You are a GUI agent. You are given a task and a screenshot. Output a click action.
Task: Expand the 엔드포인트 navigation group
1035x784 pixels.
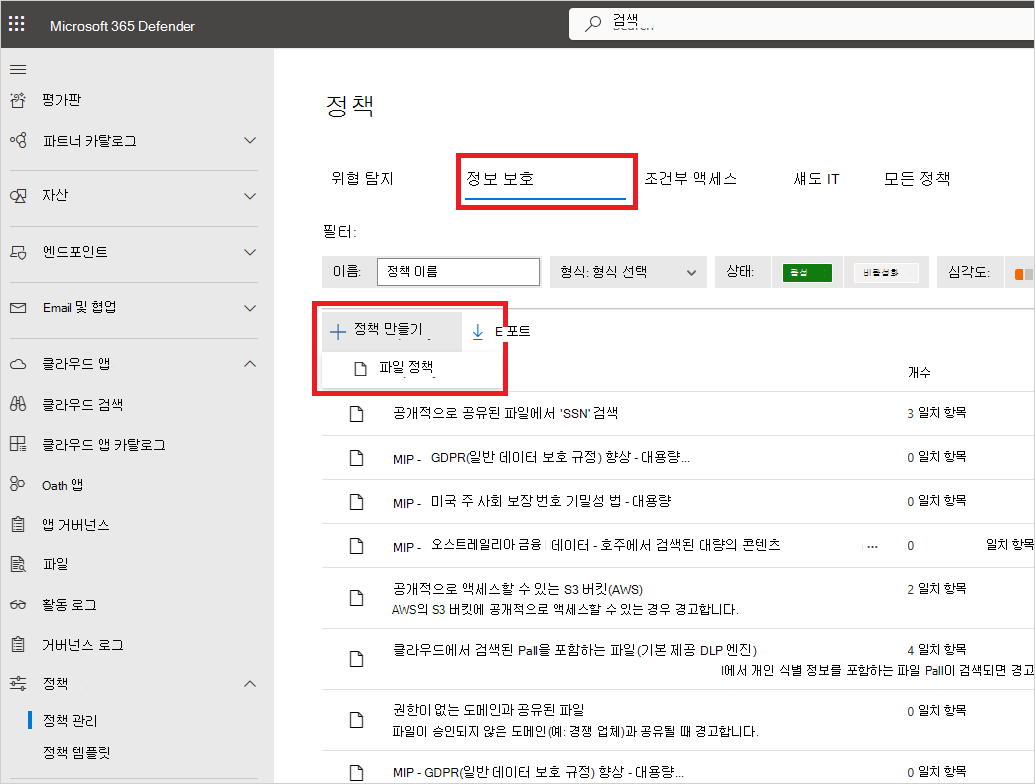coord(250,252)
